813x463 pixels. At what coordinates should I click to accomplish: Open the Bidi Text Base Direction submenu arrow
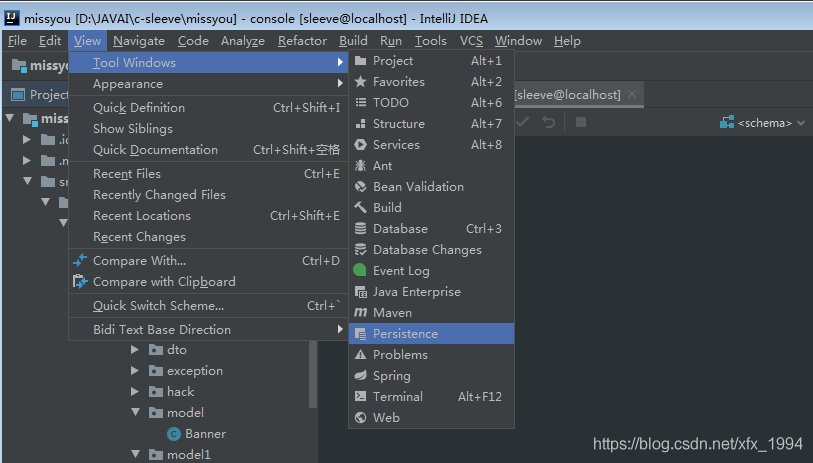pos(340,329)
